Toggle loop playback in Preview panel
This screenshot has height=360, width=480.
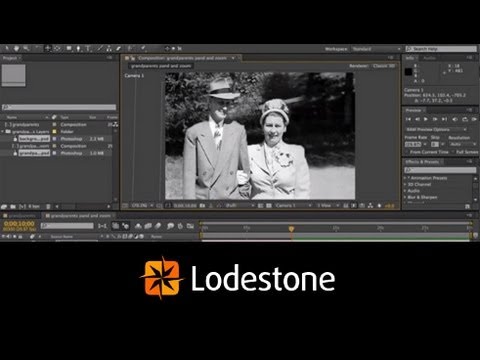pyautogui.click(x=465, y=119)
